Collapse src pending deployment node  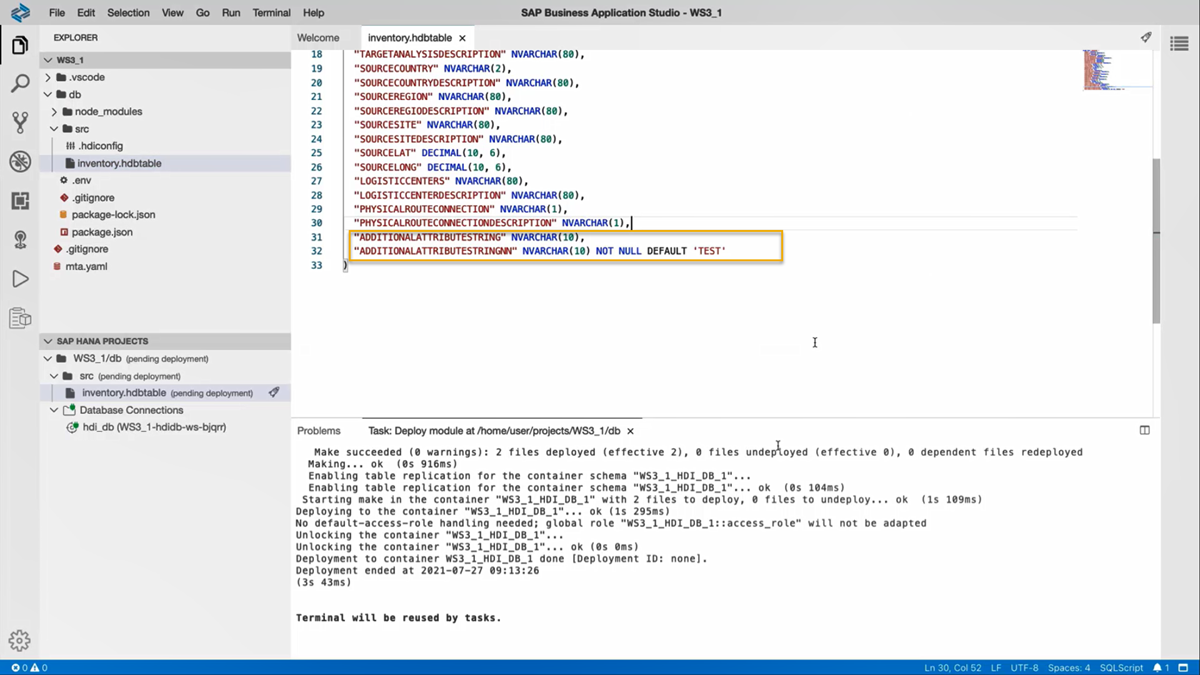pos(55,376)
